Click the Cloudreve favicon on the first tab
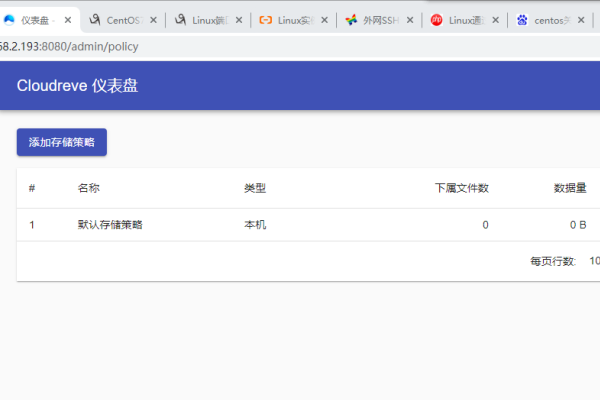 (x=9, y=20)
